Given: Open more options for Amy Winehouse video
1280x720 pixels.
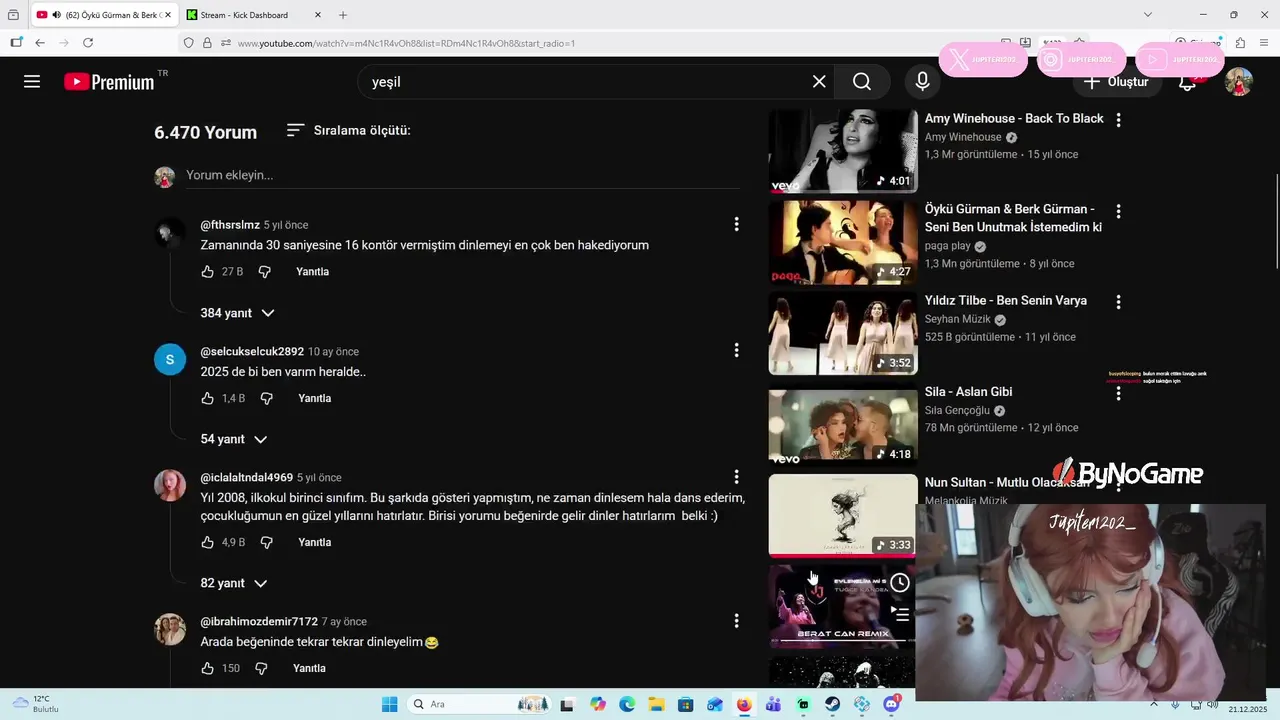Looking at the screenshot, I should point(1118,120).
